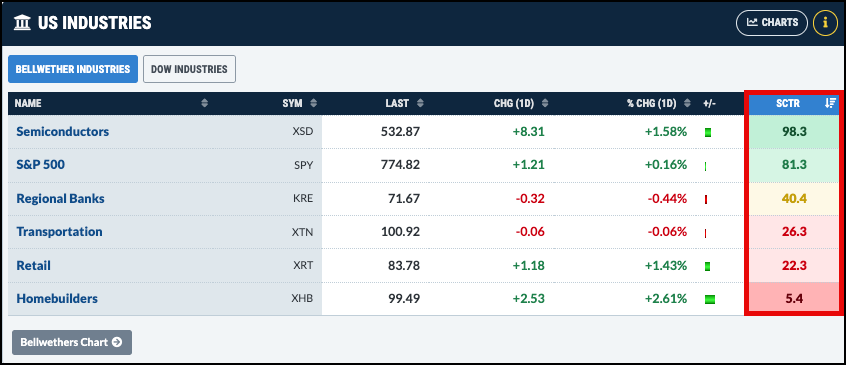Open S&P 500 link
The height and width of the screenshot is (365, 846).
tap(40, 165)
